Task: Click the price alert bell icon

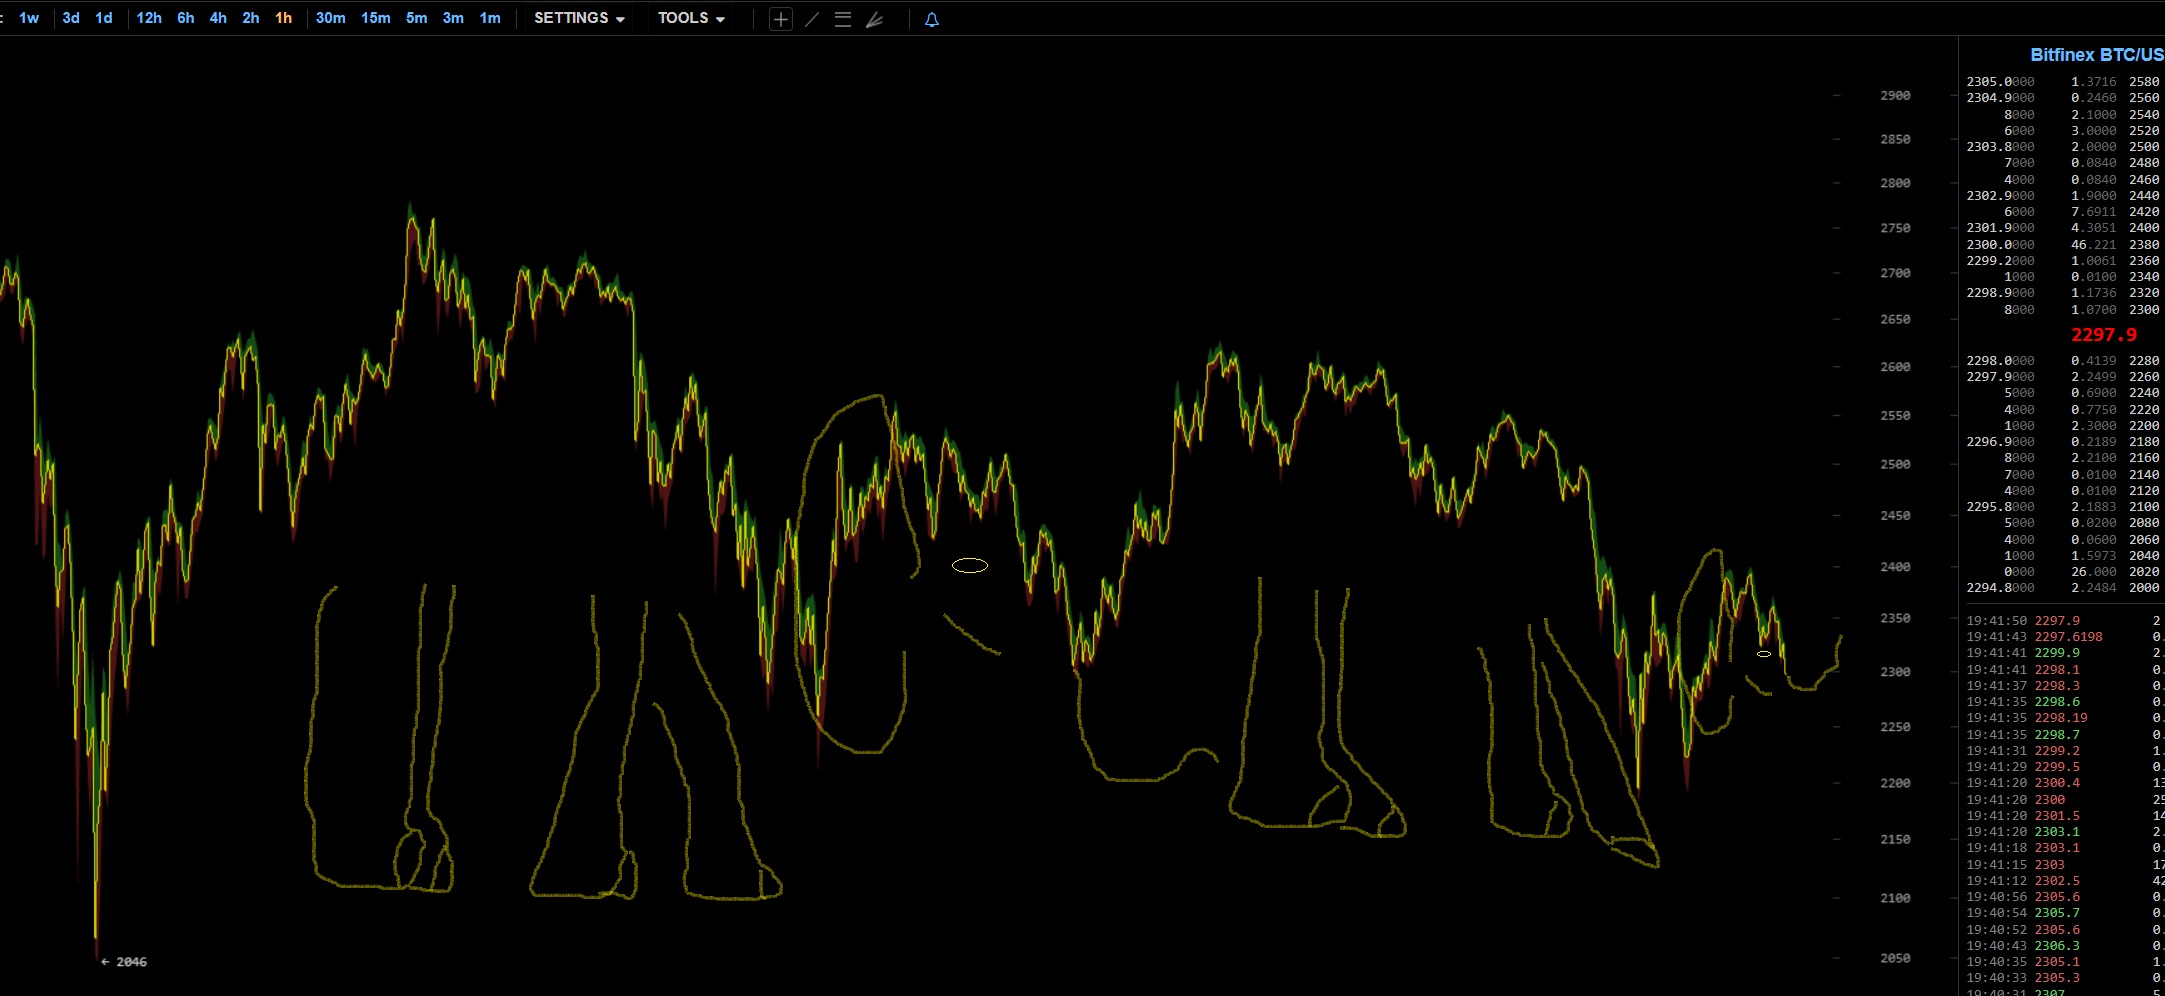Action: click(x=932, y=19)
